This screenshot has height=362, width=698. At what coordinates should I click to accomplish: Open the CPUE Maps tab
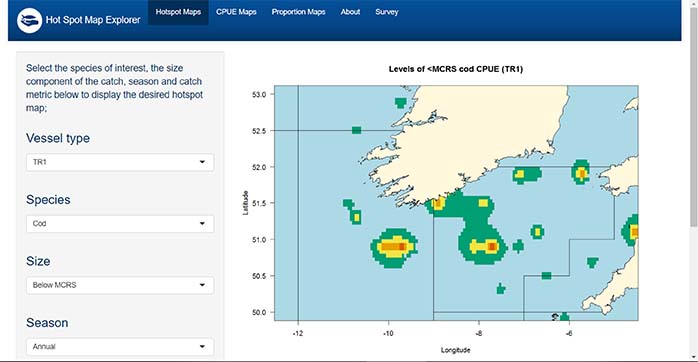pos(236,12)
